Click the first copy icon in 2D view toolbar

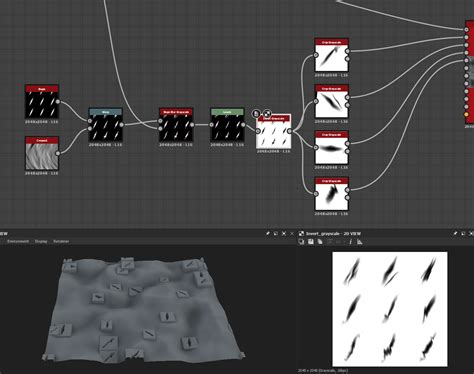(301, 242)
